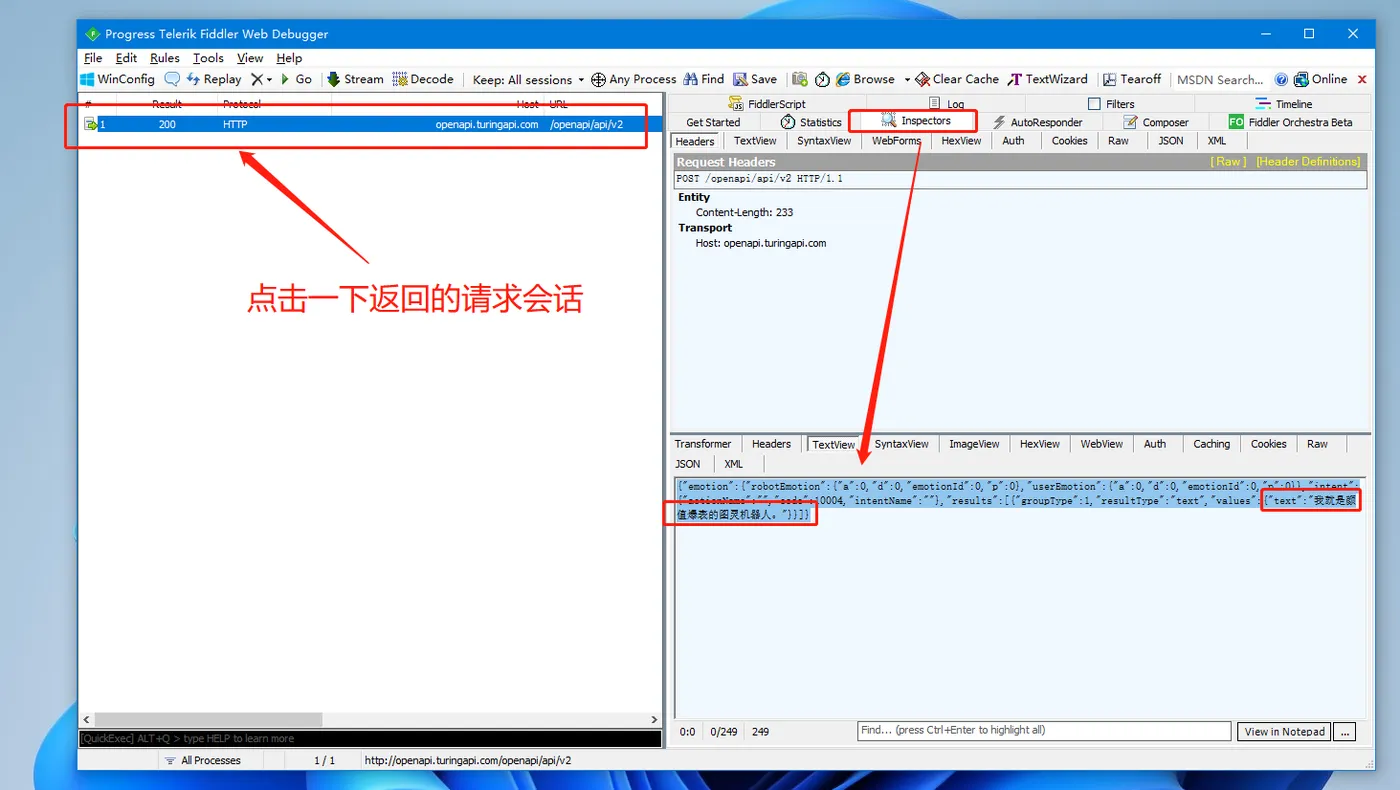Viewport: 1400px width, 790px height.
Task: Click Host: openapi.turingapi.com header line
Action: pyautogui.click(x=761, y=243)
